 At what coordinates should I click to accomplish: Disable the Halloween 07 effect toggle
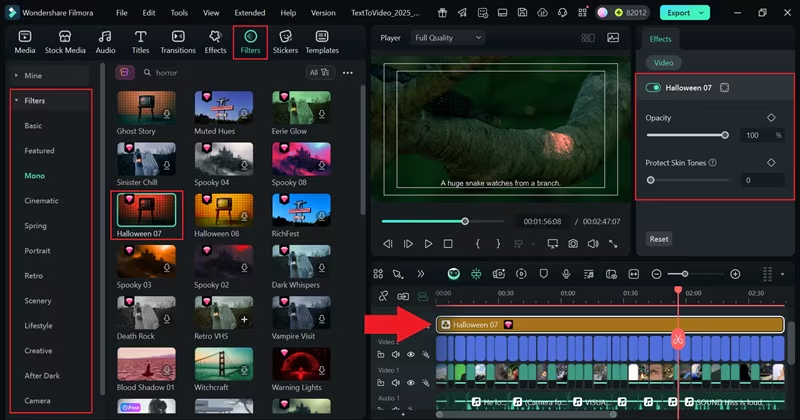point(653,88)
